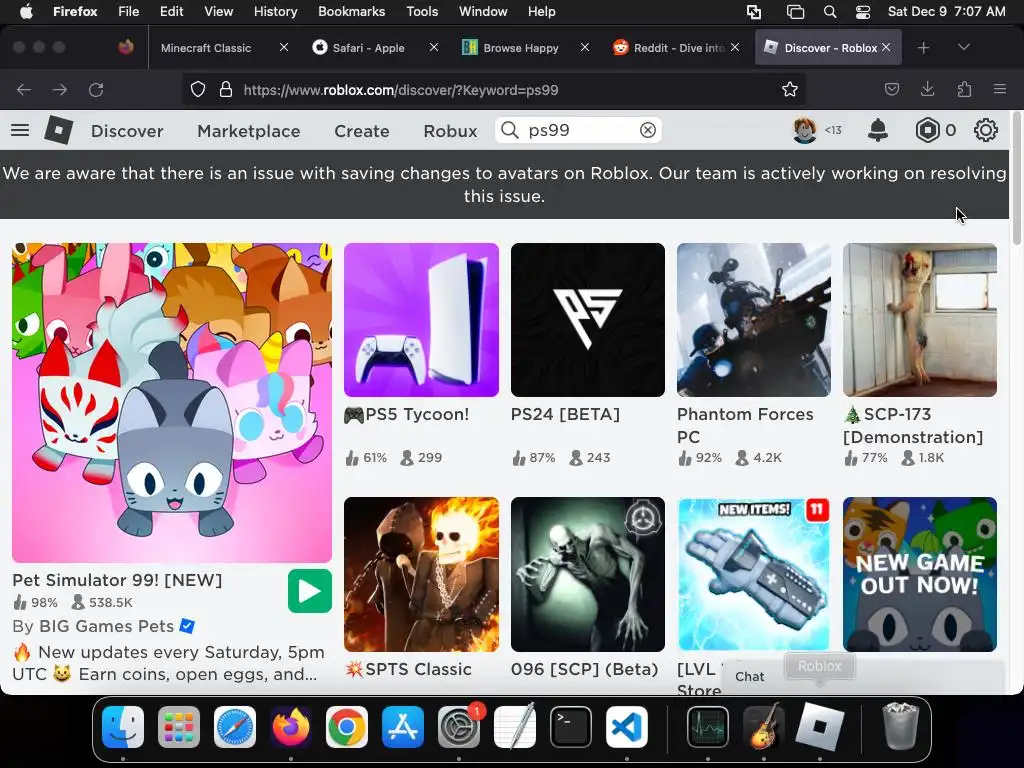Expand the list all tabs chevron
Image resolution: width=1024 pixels, height=768 pixels.
click(963, 48)
